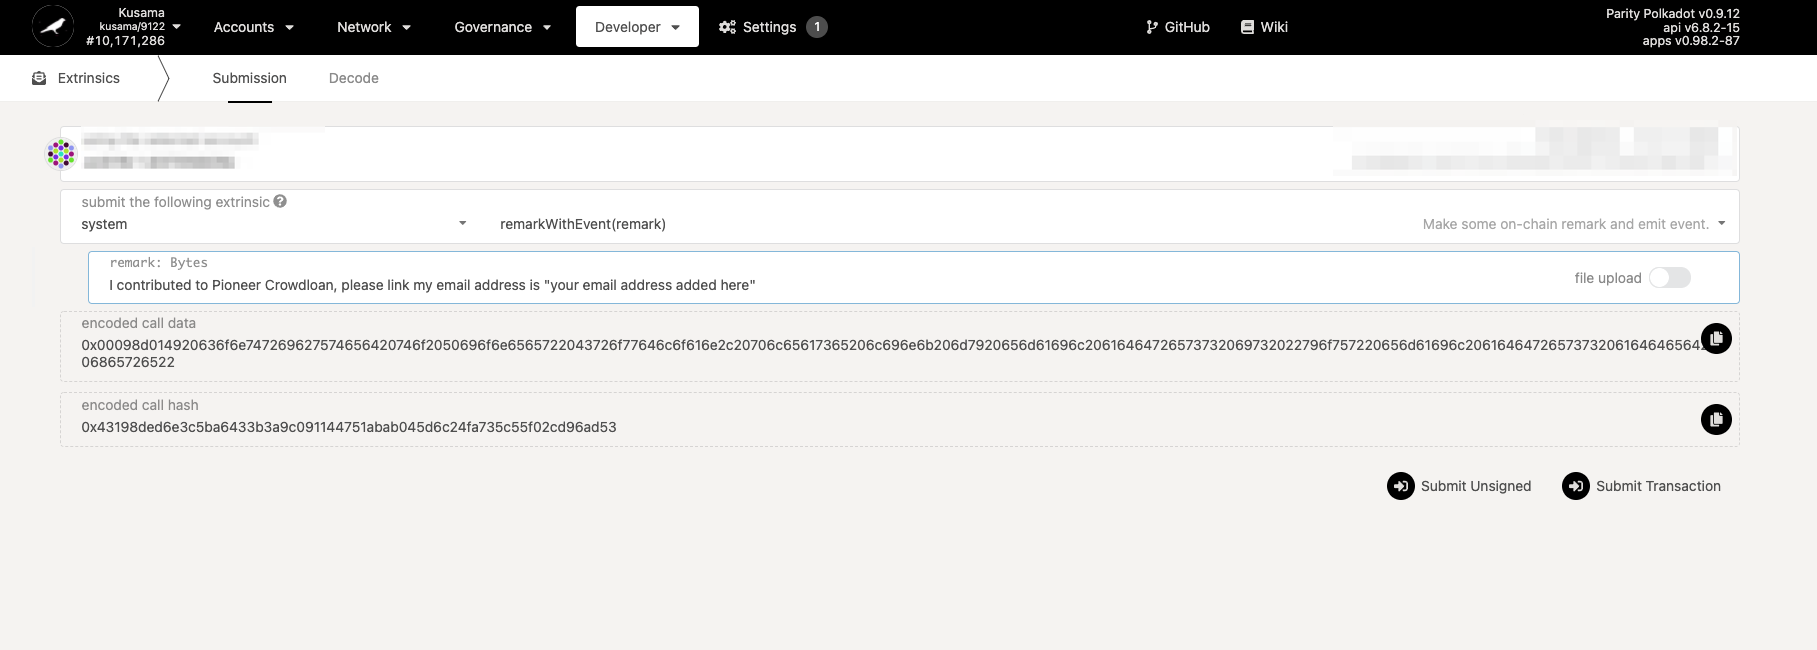Click Submit Unsigned button
Image resolution: width=1817 pixels, height=650 pixels.
point(1459,486)
